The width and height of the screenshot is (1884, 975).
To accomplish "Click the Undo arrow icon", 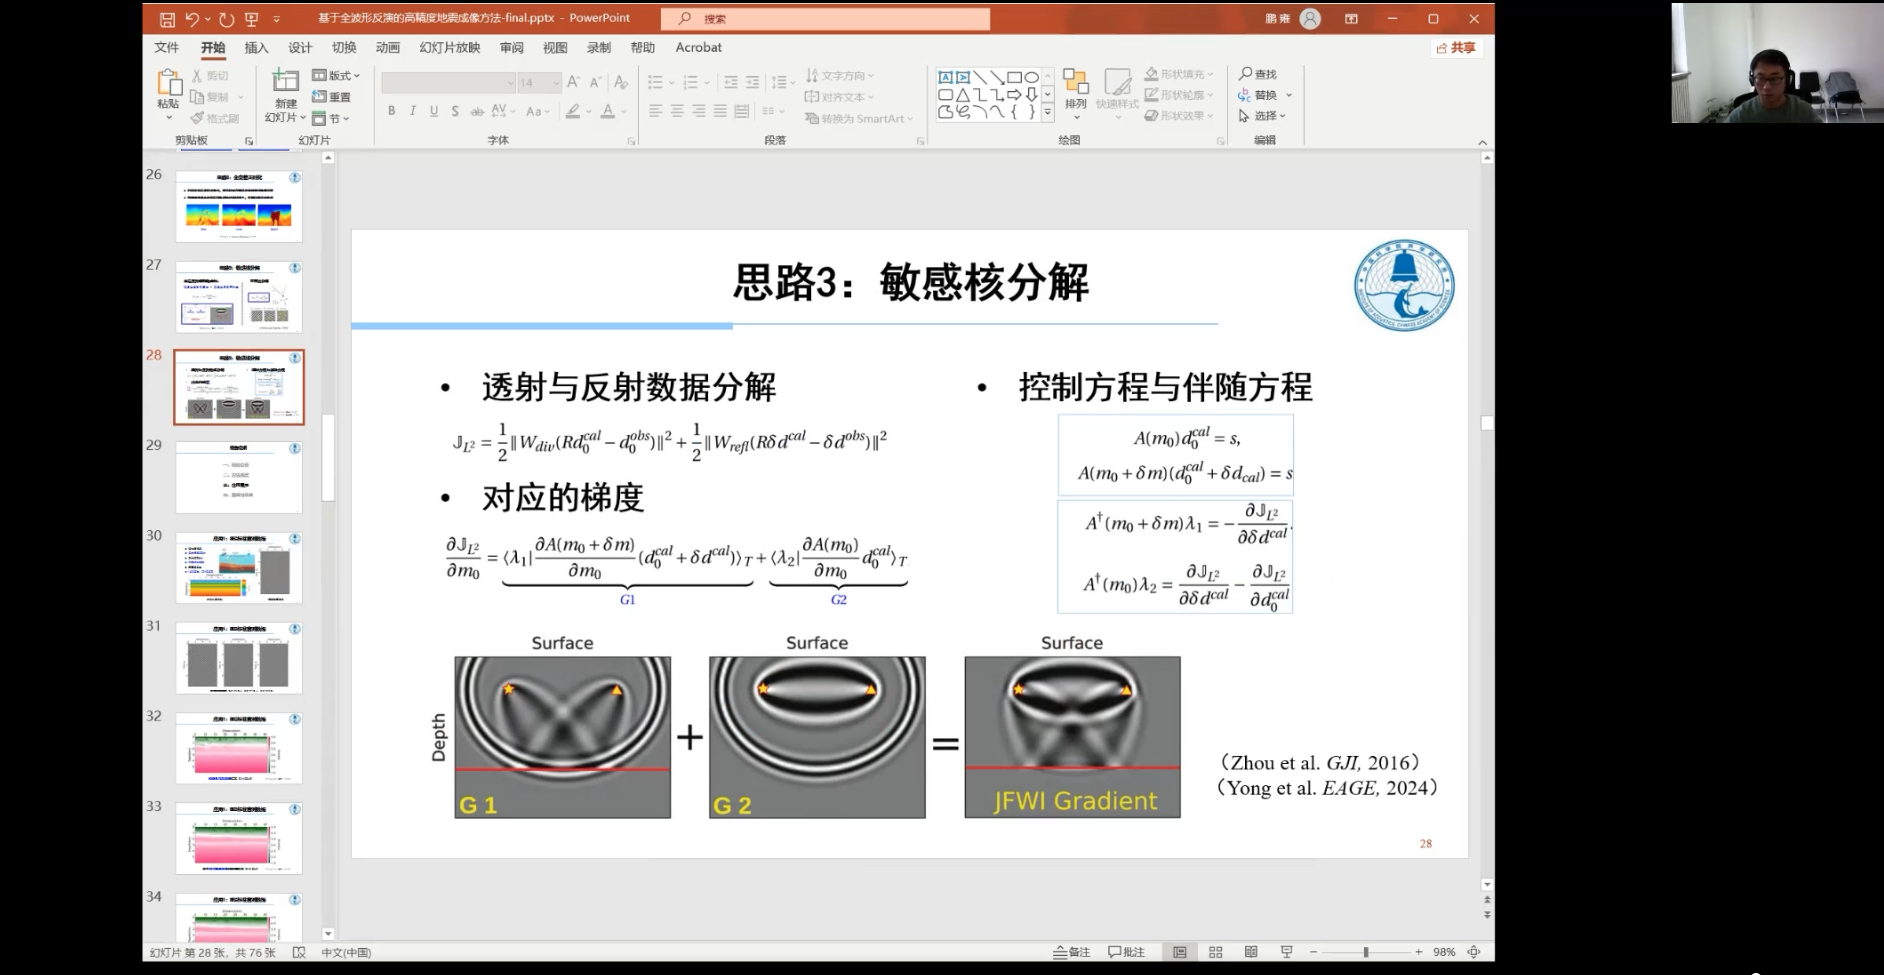I will [x=192, y=19].
